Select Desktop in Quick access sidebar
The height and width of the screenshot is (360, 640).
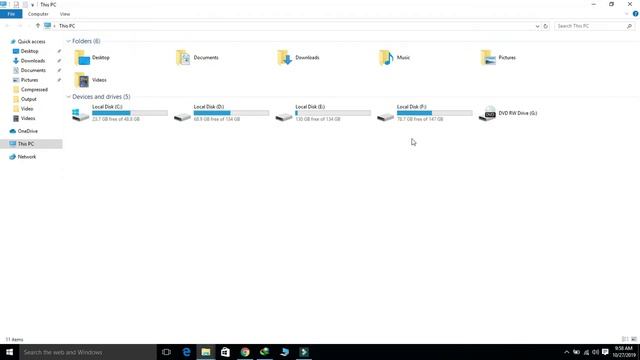pyautogui.click(x=29, y=51)
